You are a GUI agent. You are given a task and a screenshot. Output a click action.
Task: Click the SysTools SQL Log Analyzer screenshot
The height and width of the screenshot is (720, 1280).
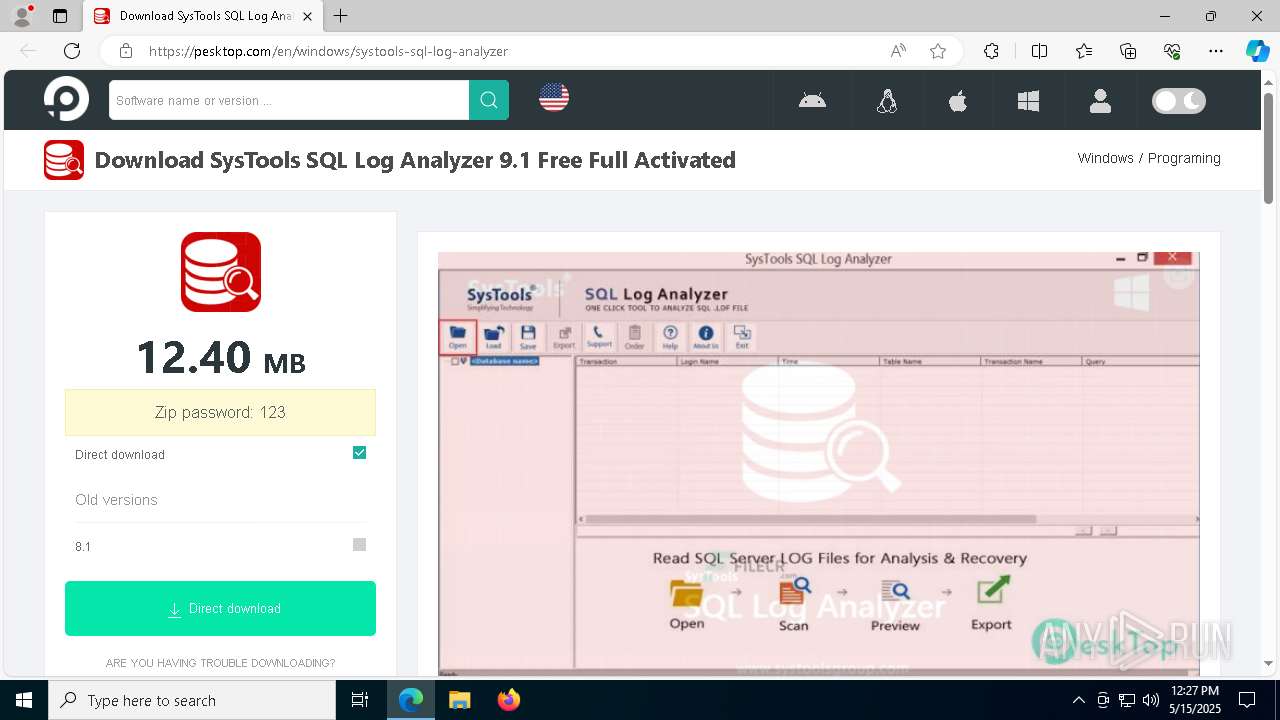(818, 462)
